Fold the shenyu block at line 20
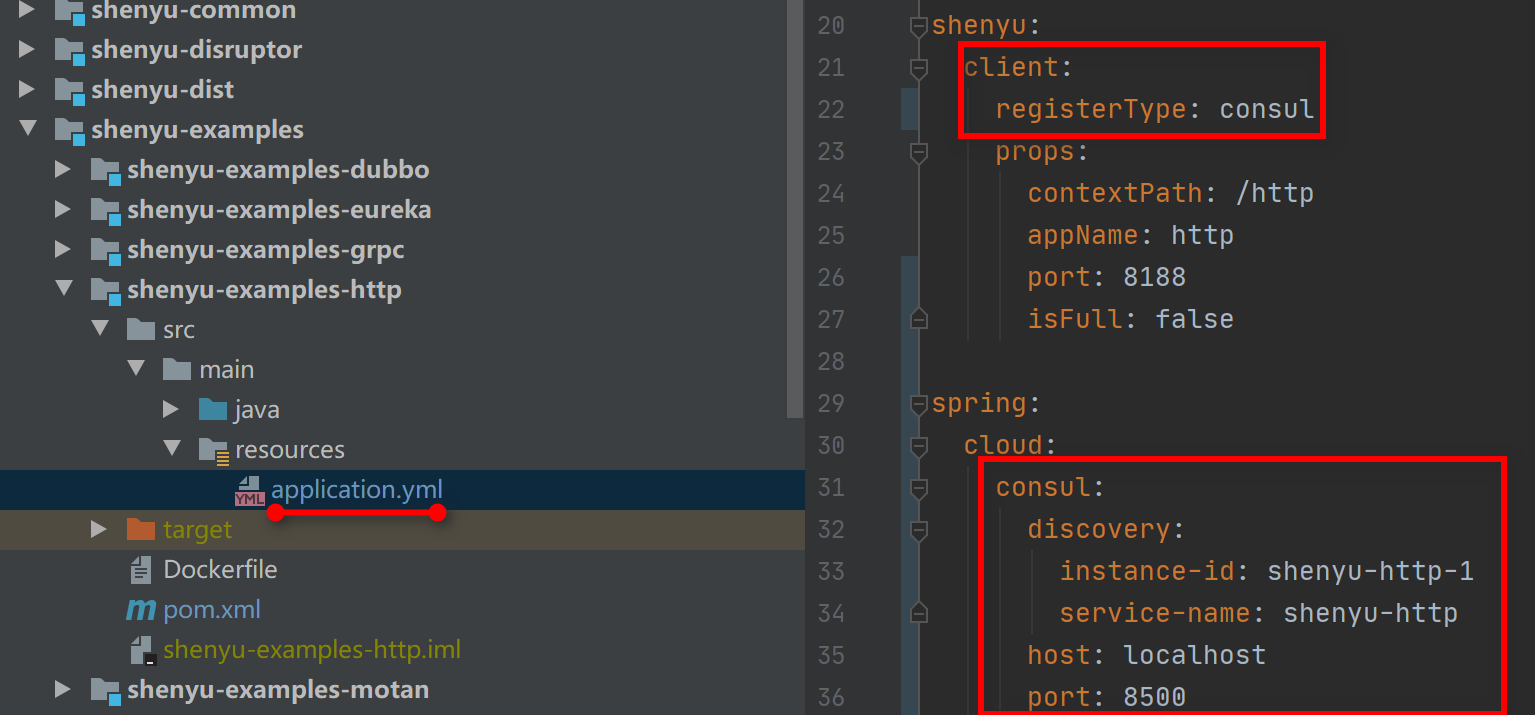This screenshot has width=1535, height=715. click(919, 27)
